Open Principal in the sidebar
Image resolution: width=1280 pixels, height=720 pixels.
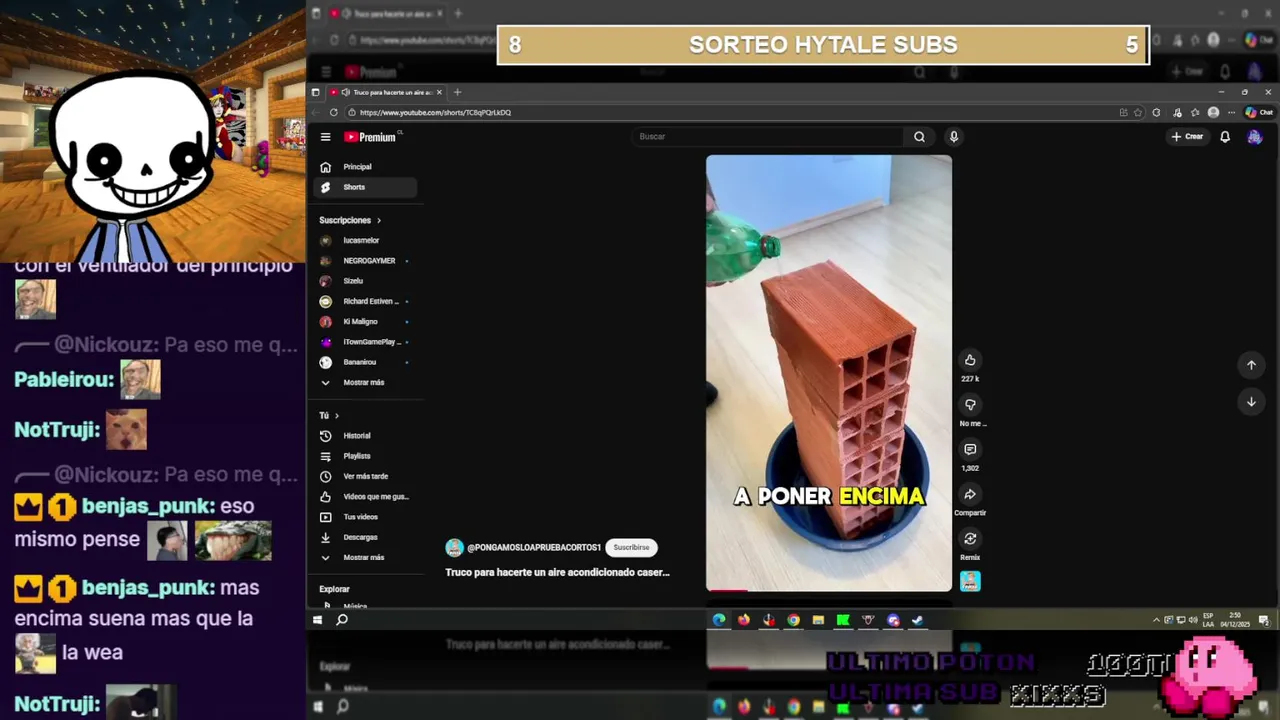(x=366, y=167)
